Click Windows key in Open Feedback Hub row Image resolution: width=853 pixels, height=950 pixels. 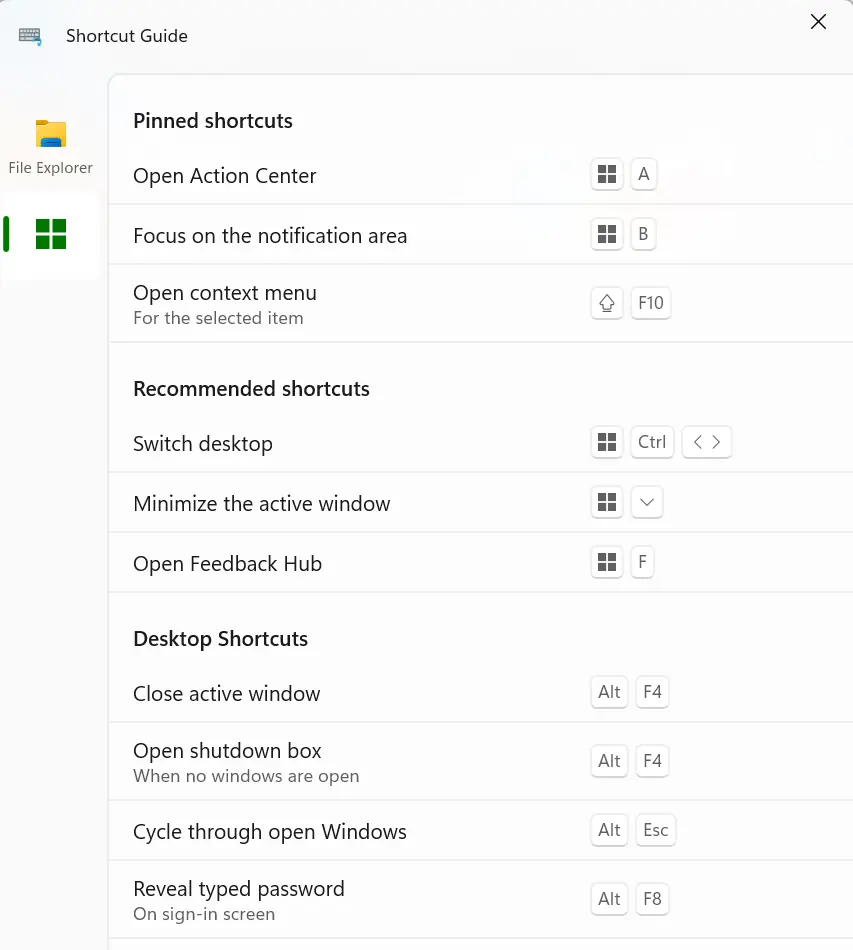606,562
